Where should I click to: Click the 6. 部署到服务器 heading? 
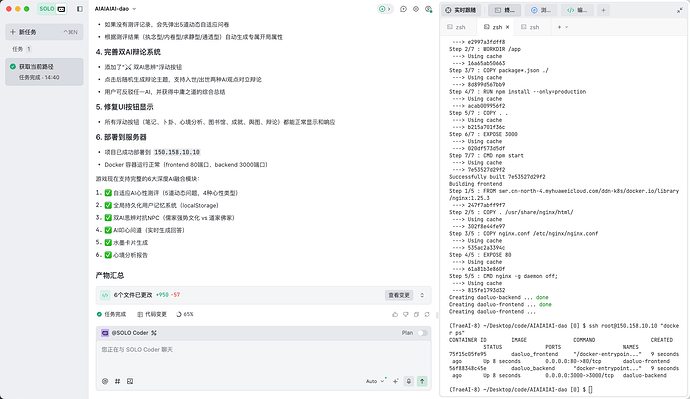tap(121, 137)
